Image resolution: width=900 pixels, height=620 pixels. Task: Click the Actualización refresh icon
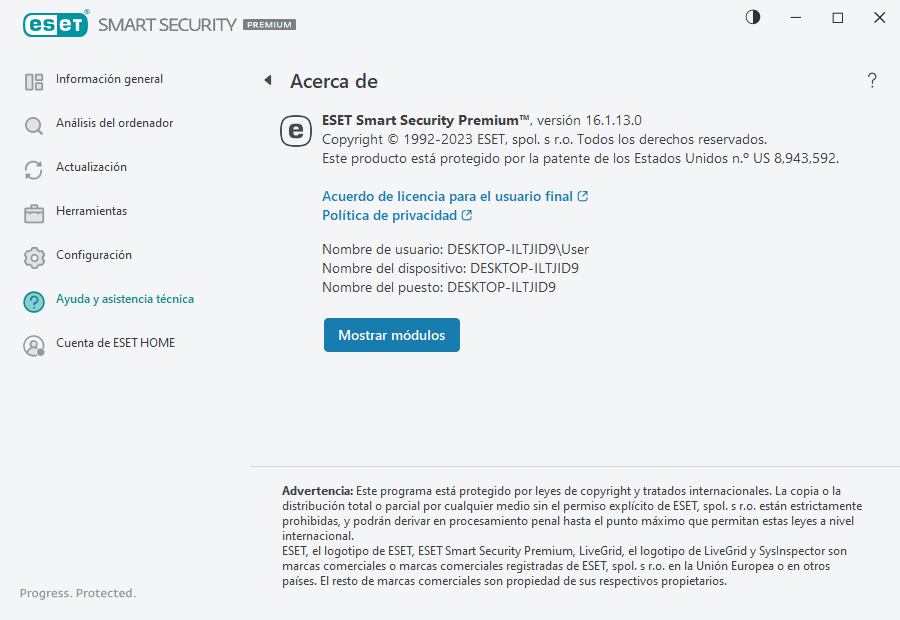pos(34,170)
